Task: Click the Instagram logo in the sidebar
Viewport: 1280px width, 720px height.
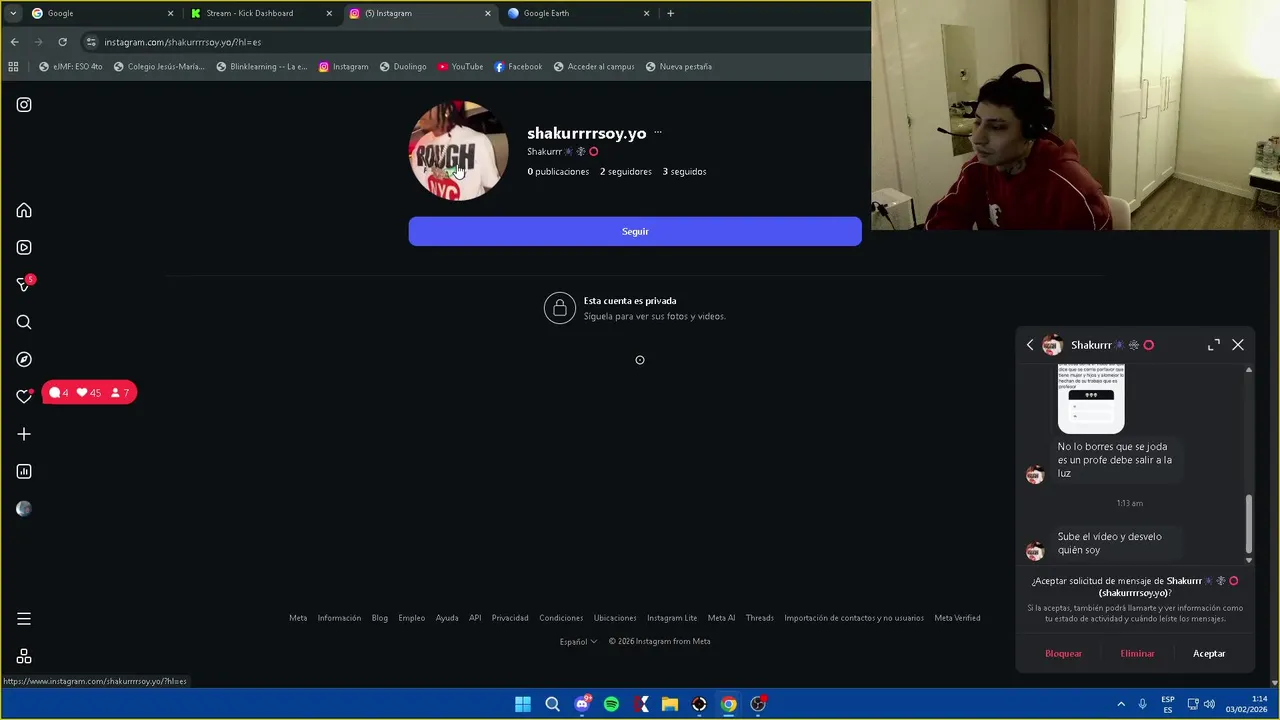Action: click(x=24, y=105)
